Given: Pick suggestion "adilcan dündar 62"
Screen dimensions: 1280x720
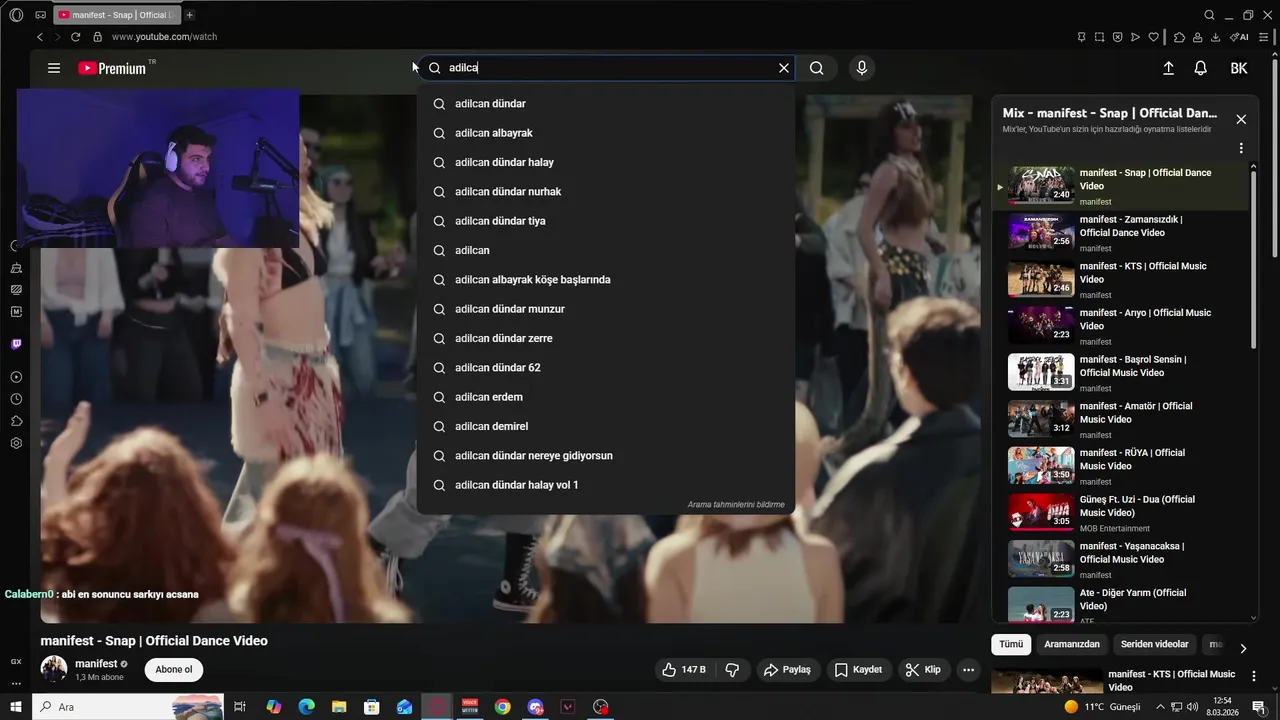Looking at the screenshot, I should click(606, 368).
